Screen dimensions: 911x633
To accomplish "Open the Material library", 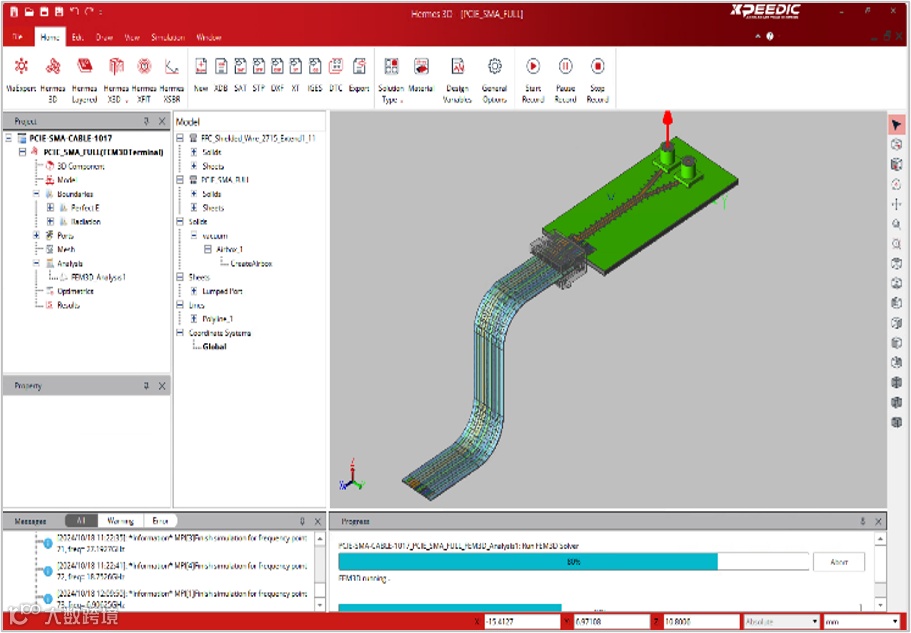I will (x=421, y=75).
